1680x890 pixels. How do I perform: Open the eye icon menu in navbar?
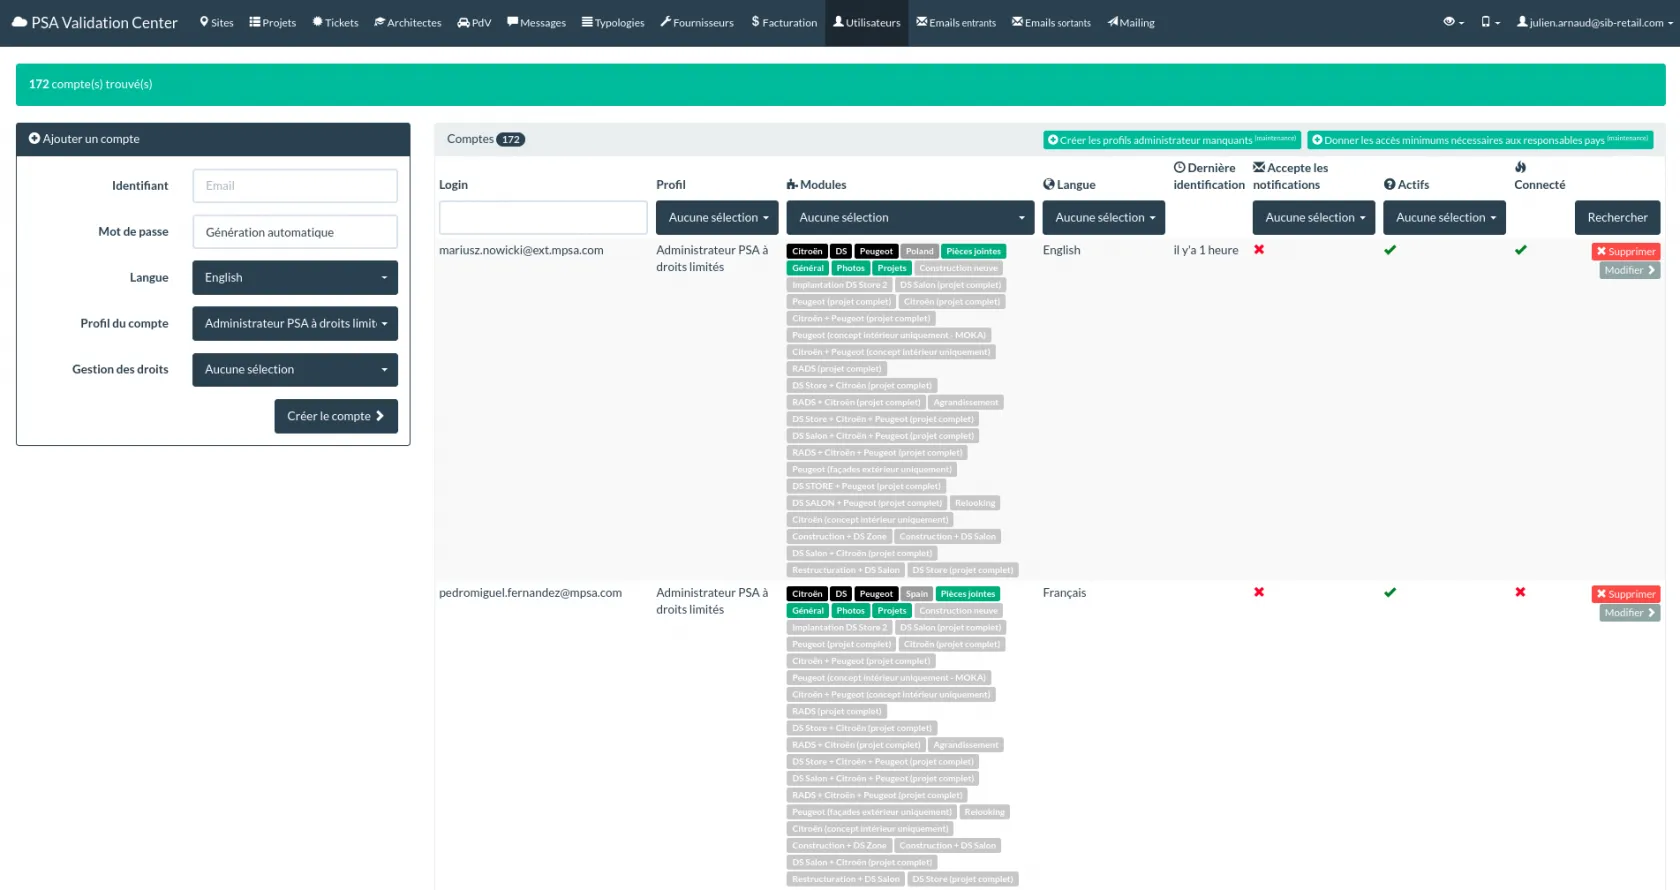(x=1453, y=22)
